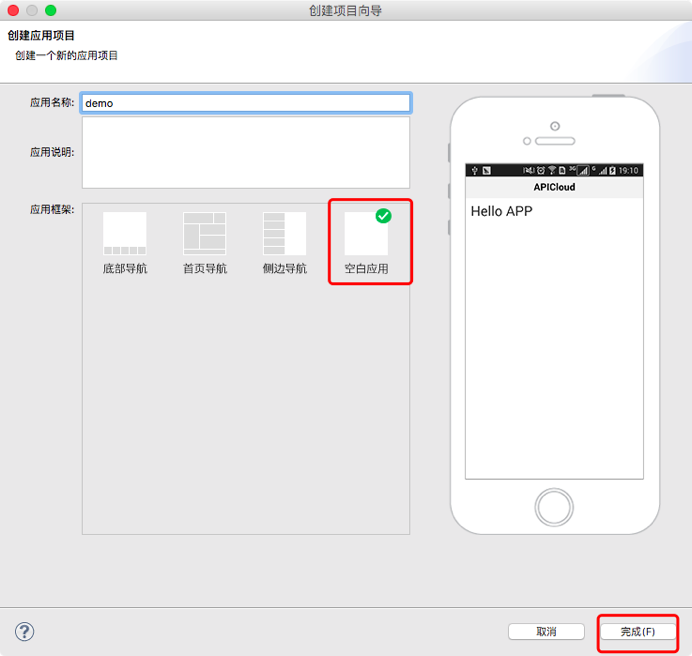Open help via the question mark icon
This screenshot has height=656, width=692.
point(25,631)
